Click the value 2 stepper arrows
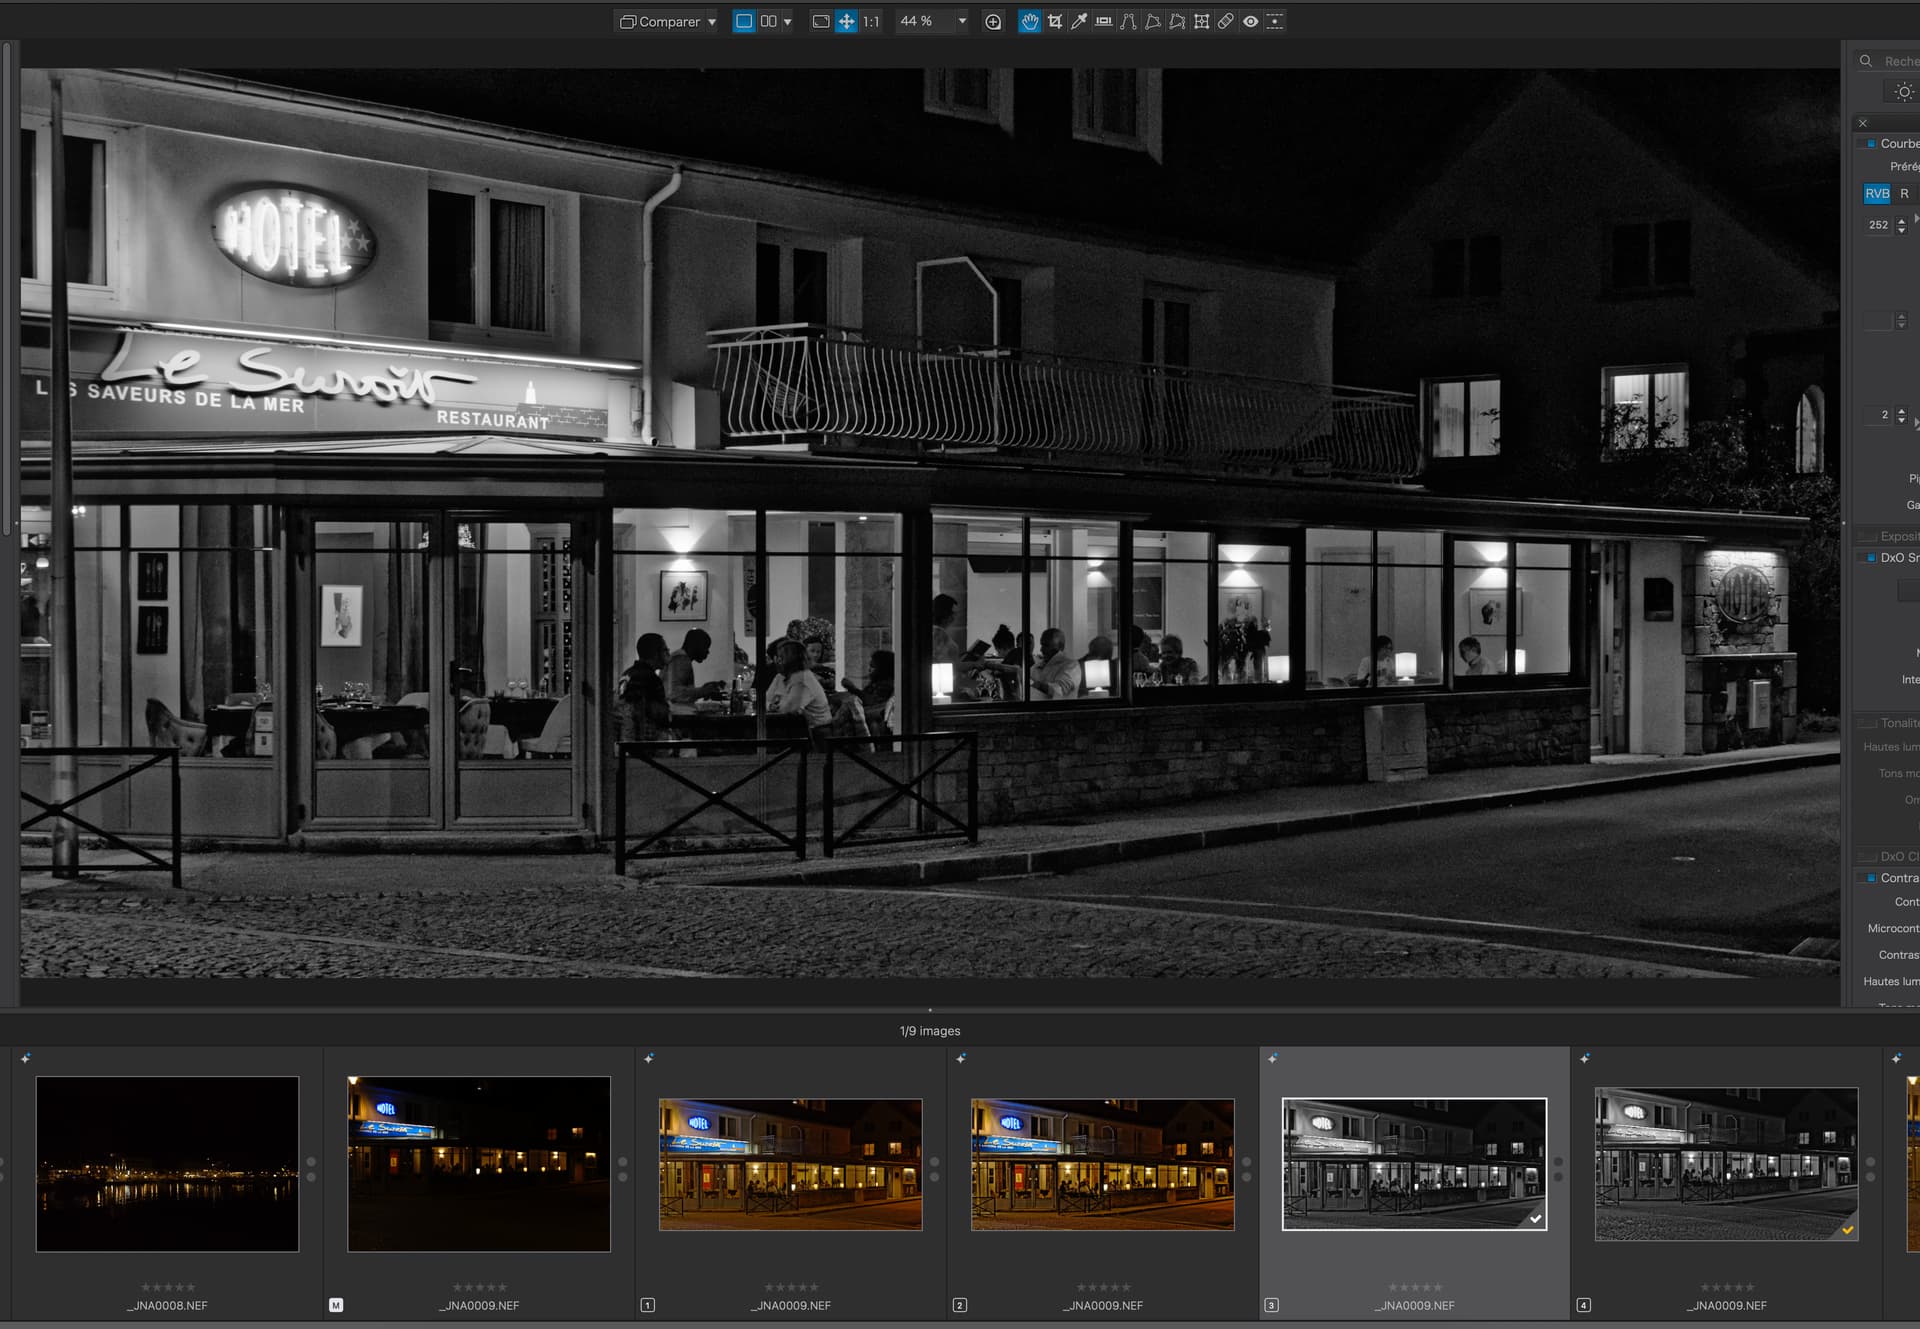Viewport: 1920px width, 1329px height. point(1901,416)
